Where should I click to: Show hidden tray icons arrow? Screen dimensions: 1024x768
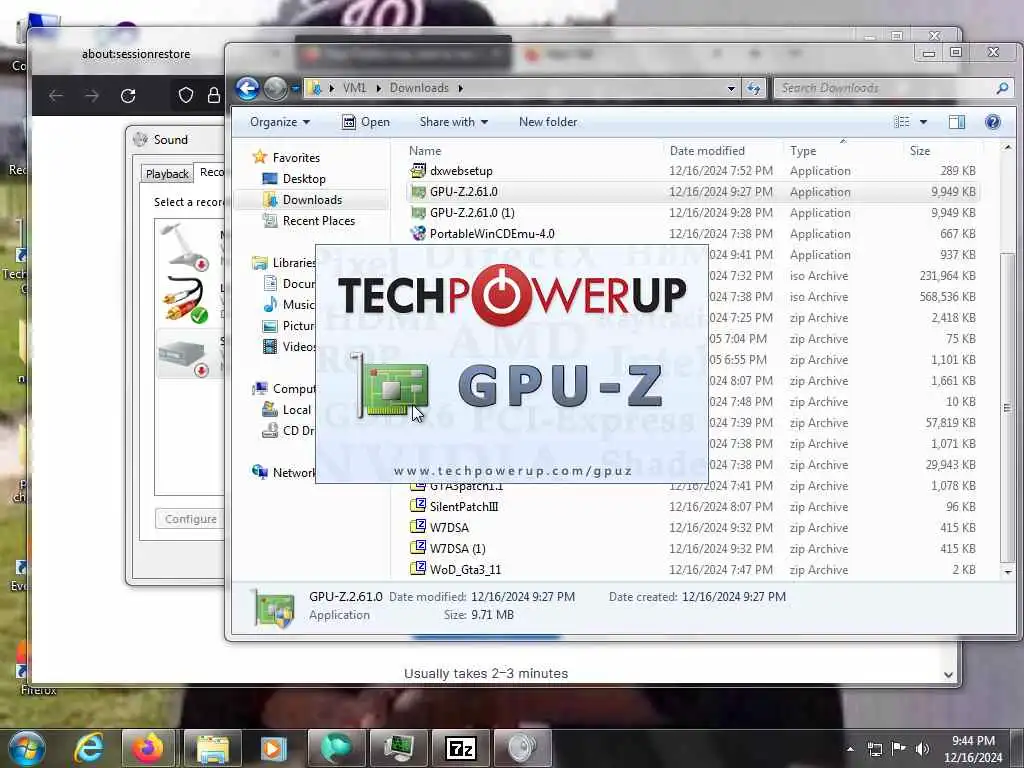click(x=850, y=749)
